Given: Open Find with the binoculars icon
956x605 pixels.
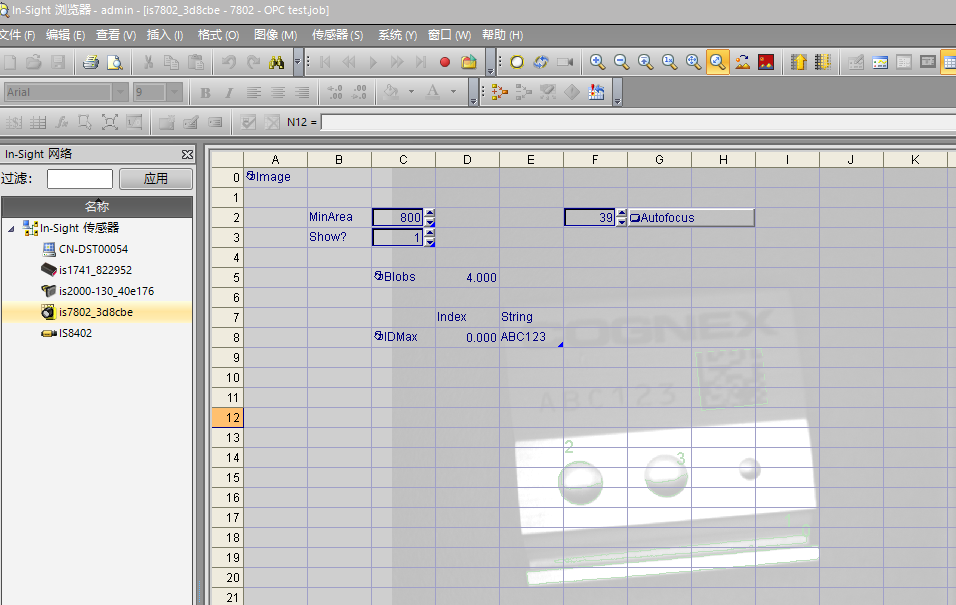Looking at the screenshot, I should [276, 62].
